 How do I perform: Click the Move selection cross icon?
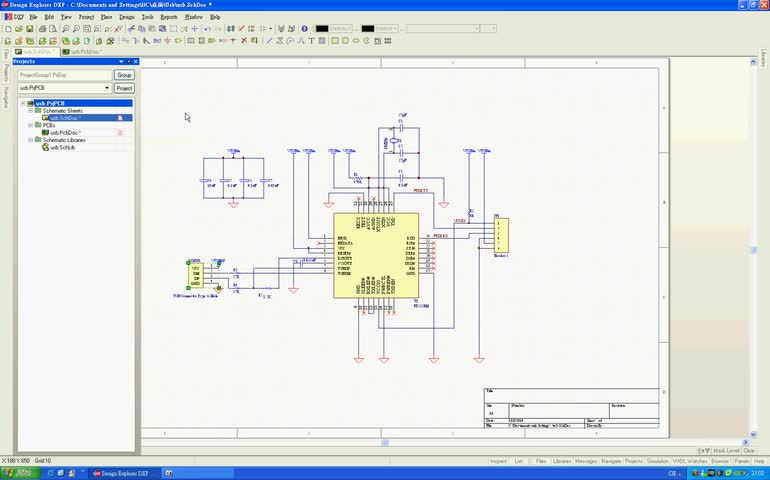(x=194, y=29)
